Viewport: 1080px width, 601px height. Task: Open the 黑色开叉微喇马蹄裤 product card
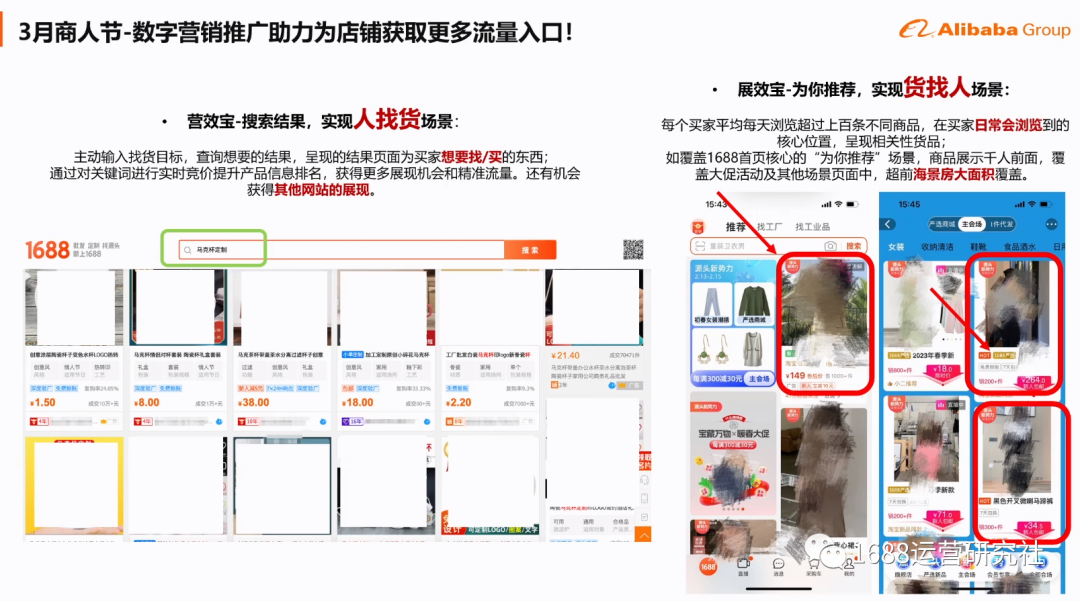coord(1021,471)
